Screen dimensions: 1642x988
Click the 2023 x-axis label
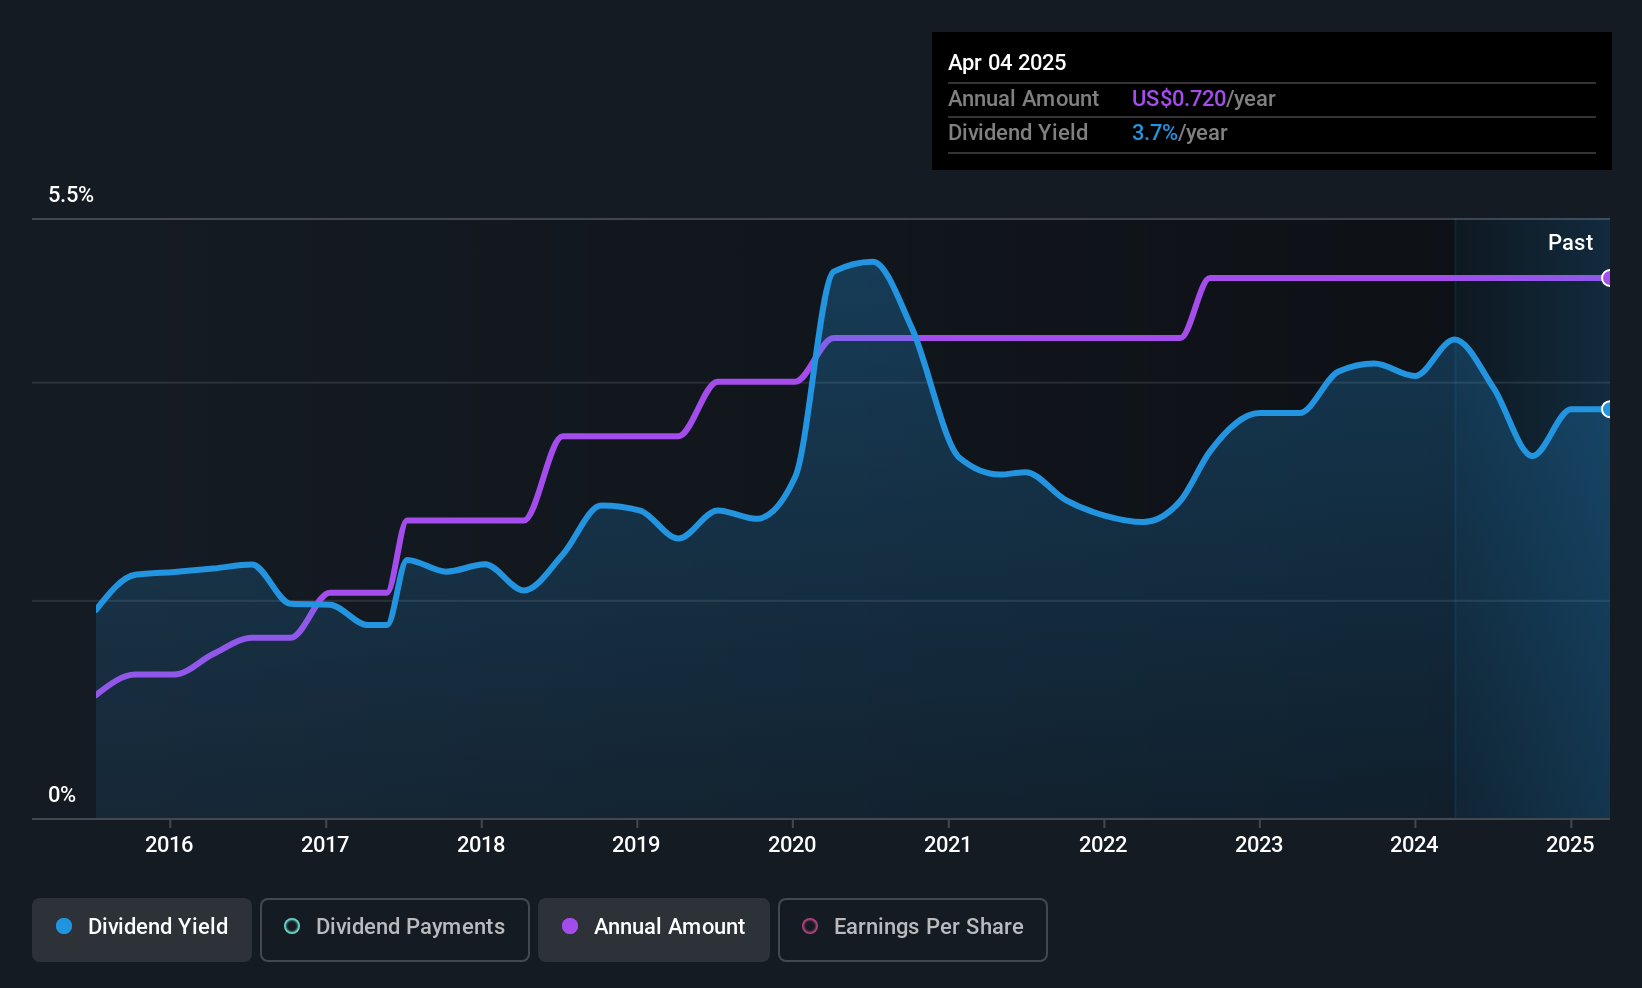point(1259,845)
